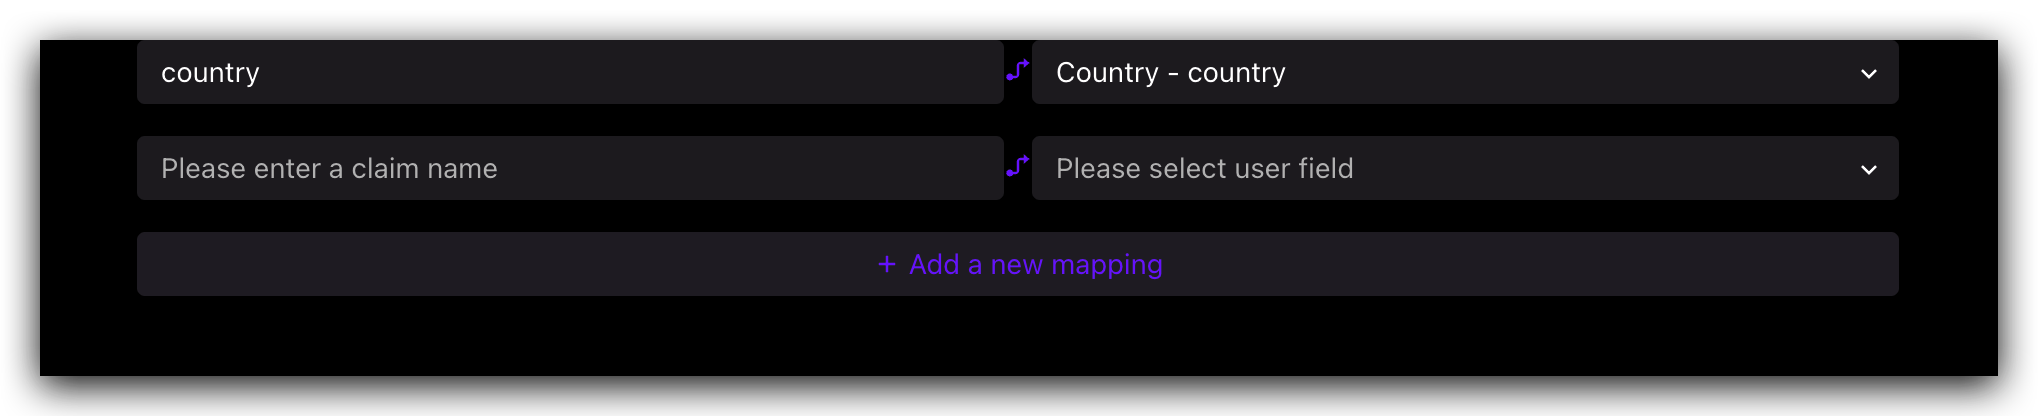The width and height of the screenshot is (2038, 416).
Task: Click the Add a new mapping button
Action: 1017,264
